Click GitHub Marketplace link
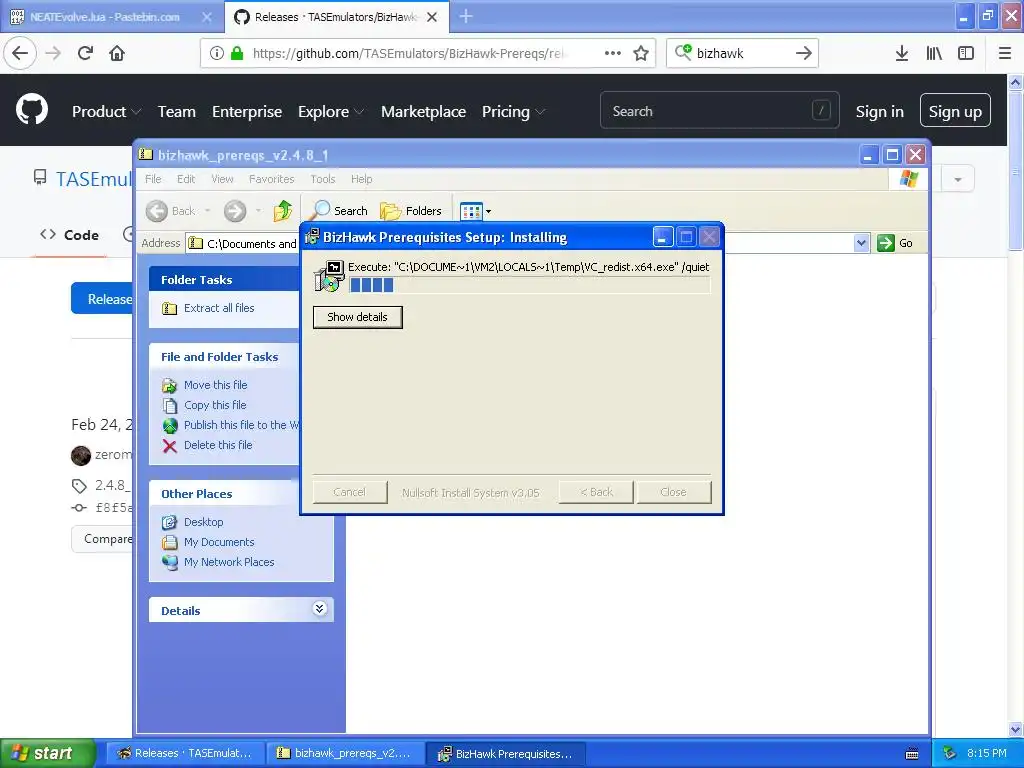This screenshot has height=768, width=1024. pos(423,112)
